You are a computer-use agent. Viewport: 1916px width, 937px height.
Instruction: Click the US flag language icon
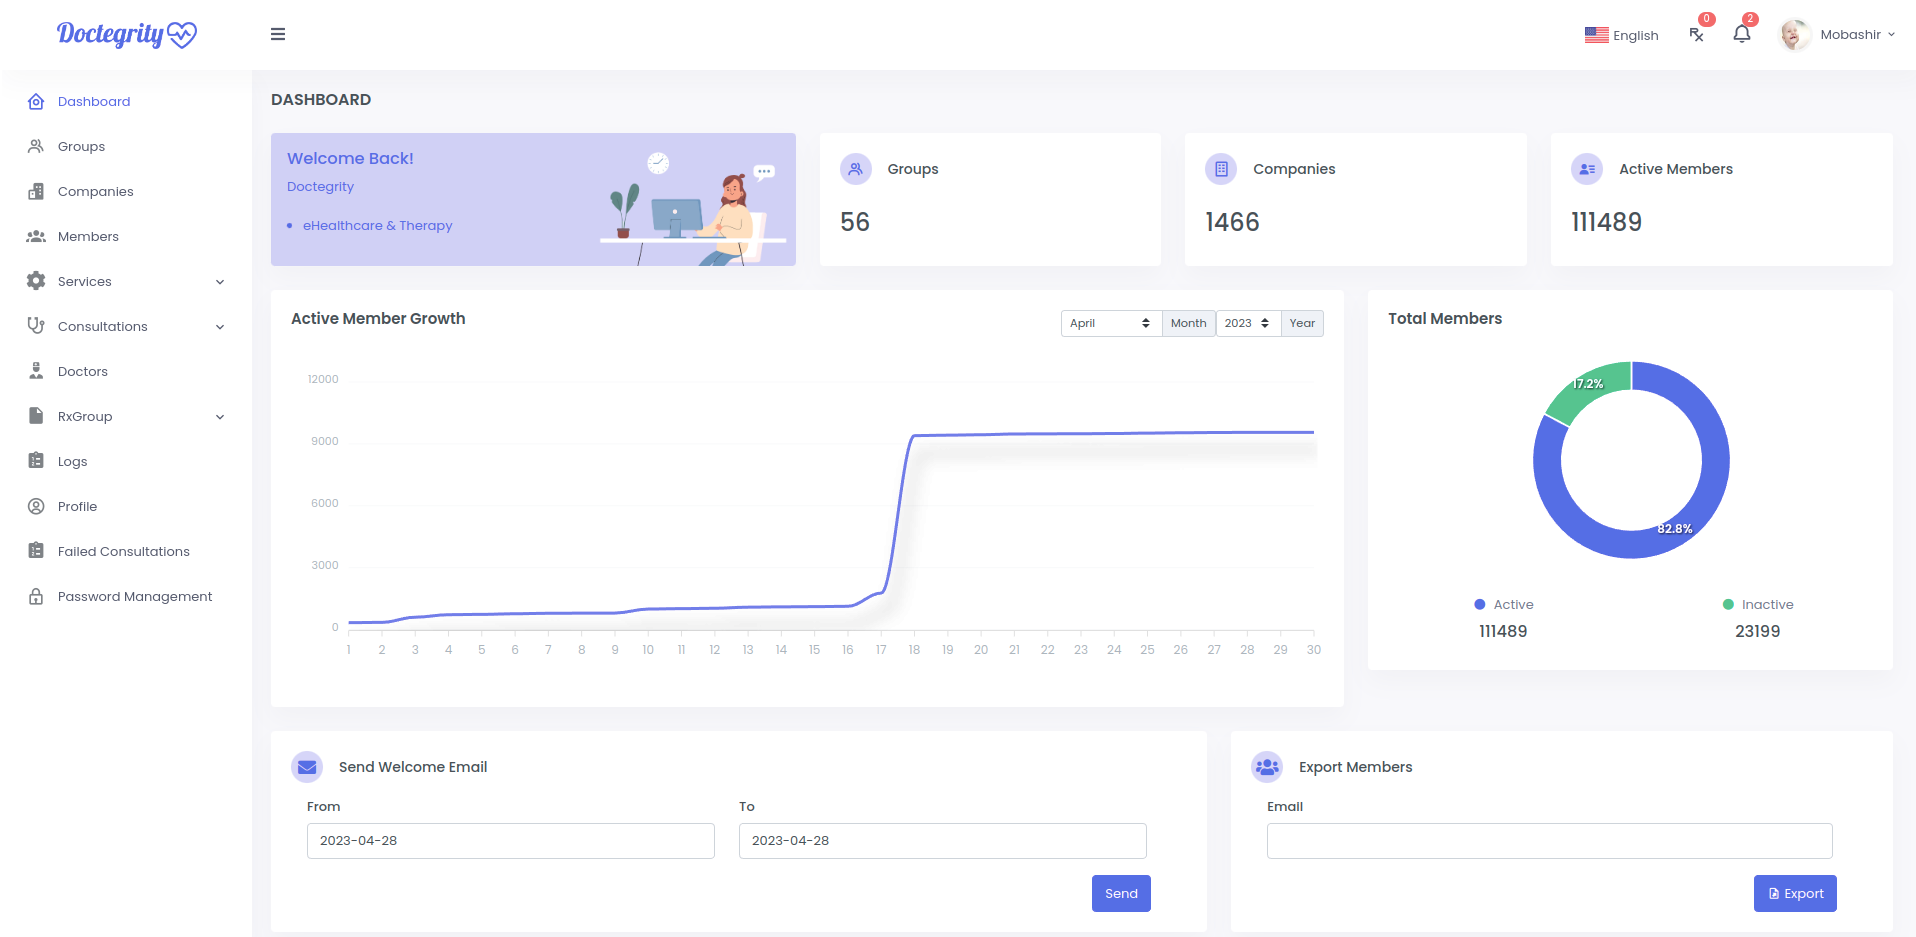[x=1596, y=35]
